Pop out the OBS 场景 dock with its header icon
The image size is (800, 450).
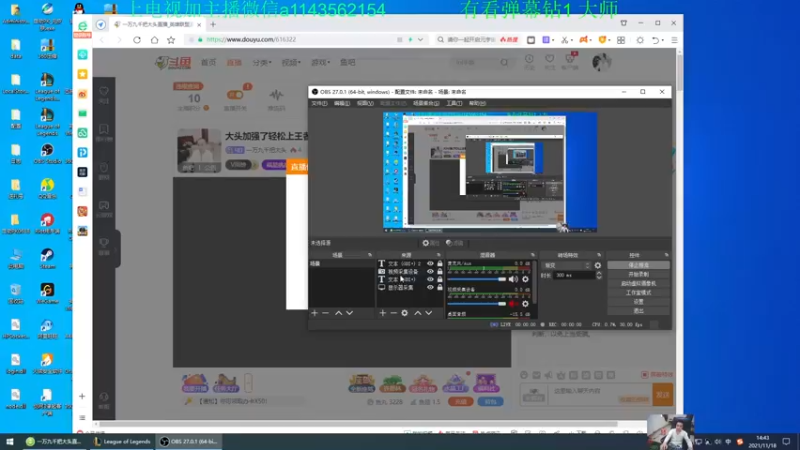click(x=370, y=255)
